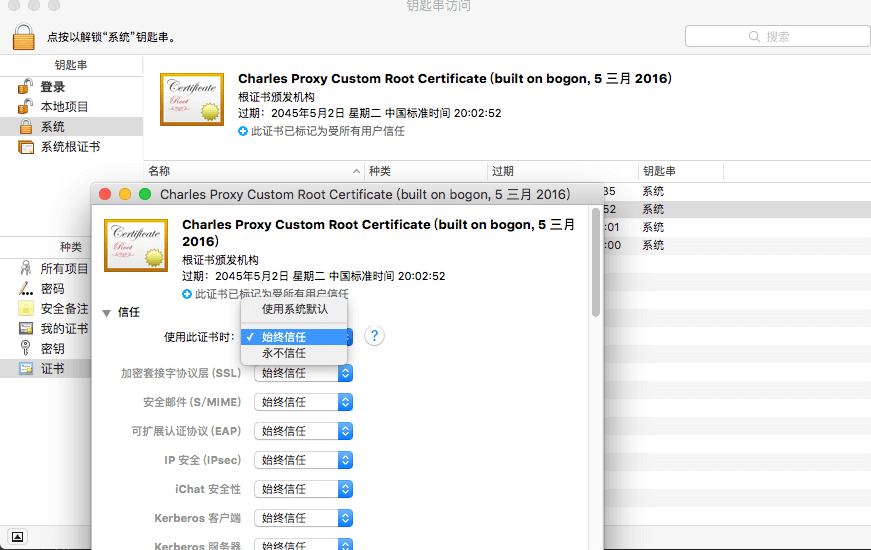Click the table row ending in :01

[737, 227]
